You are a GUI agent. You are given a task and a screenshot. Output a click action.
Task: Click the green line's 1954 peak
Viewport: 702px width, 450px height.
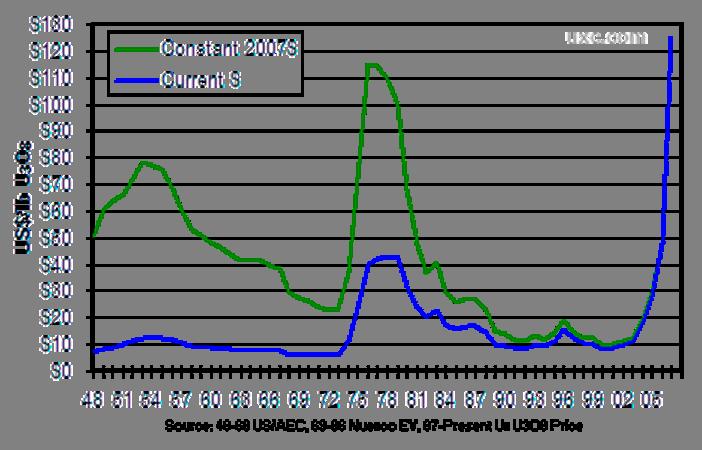tap(143, 163)
